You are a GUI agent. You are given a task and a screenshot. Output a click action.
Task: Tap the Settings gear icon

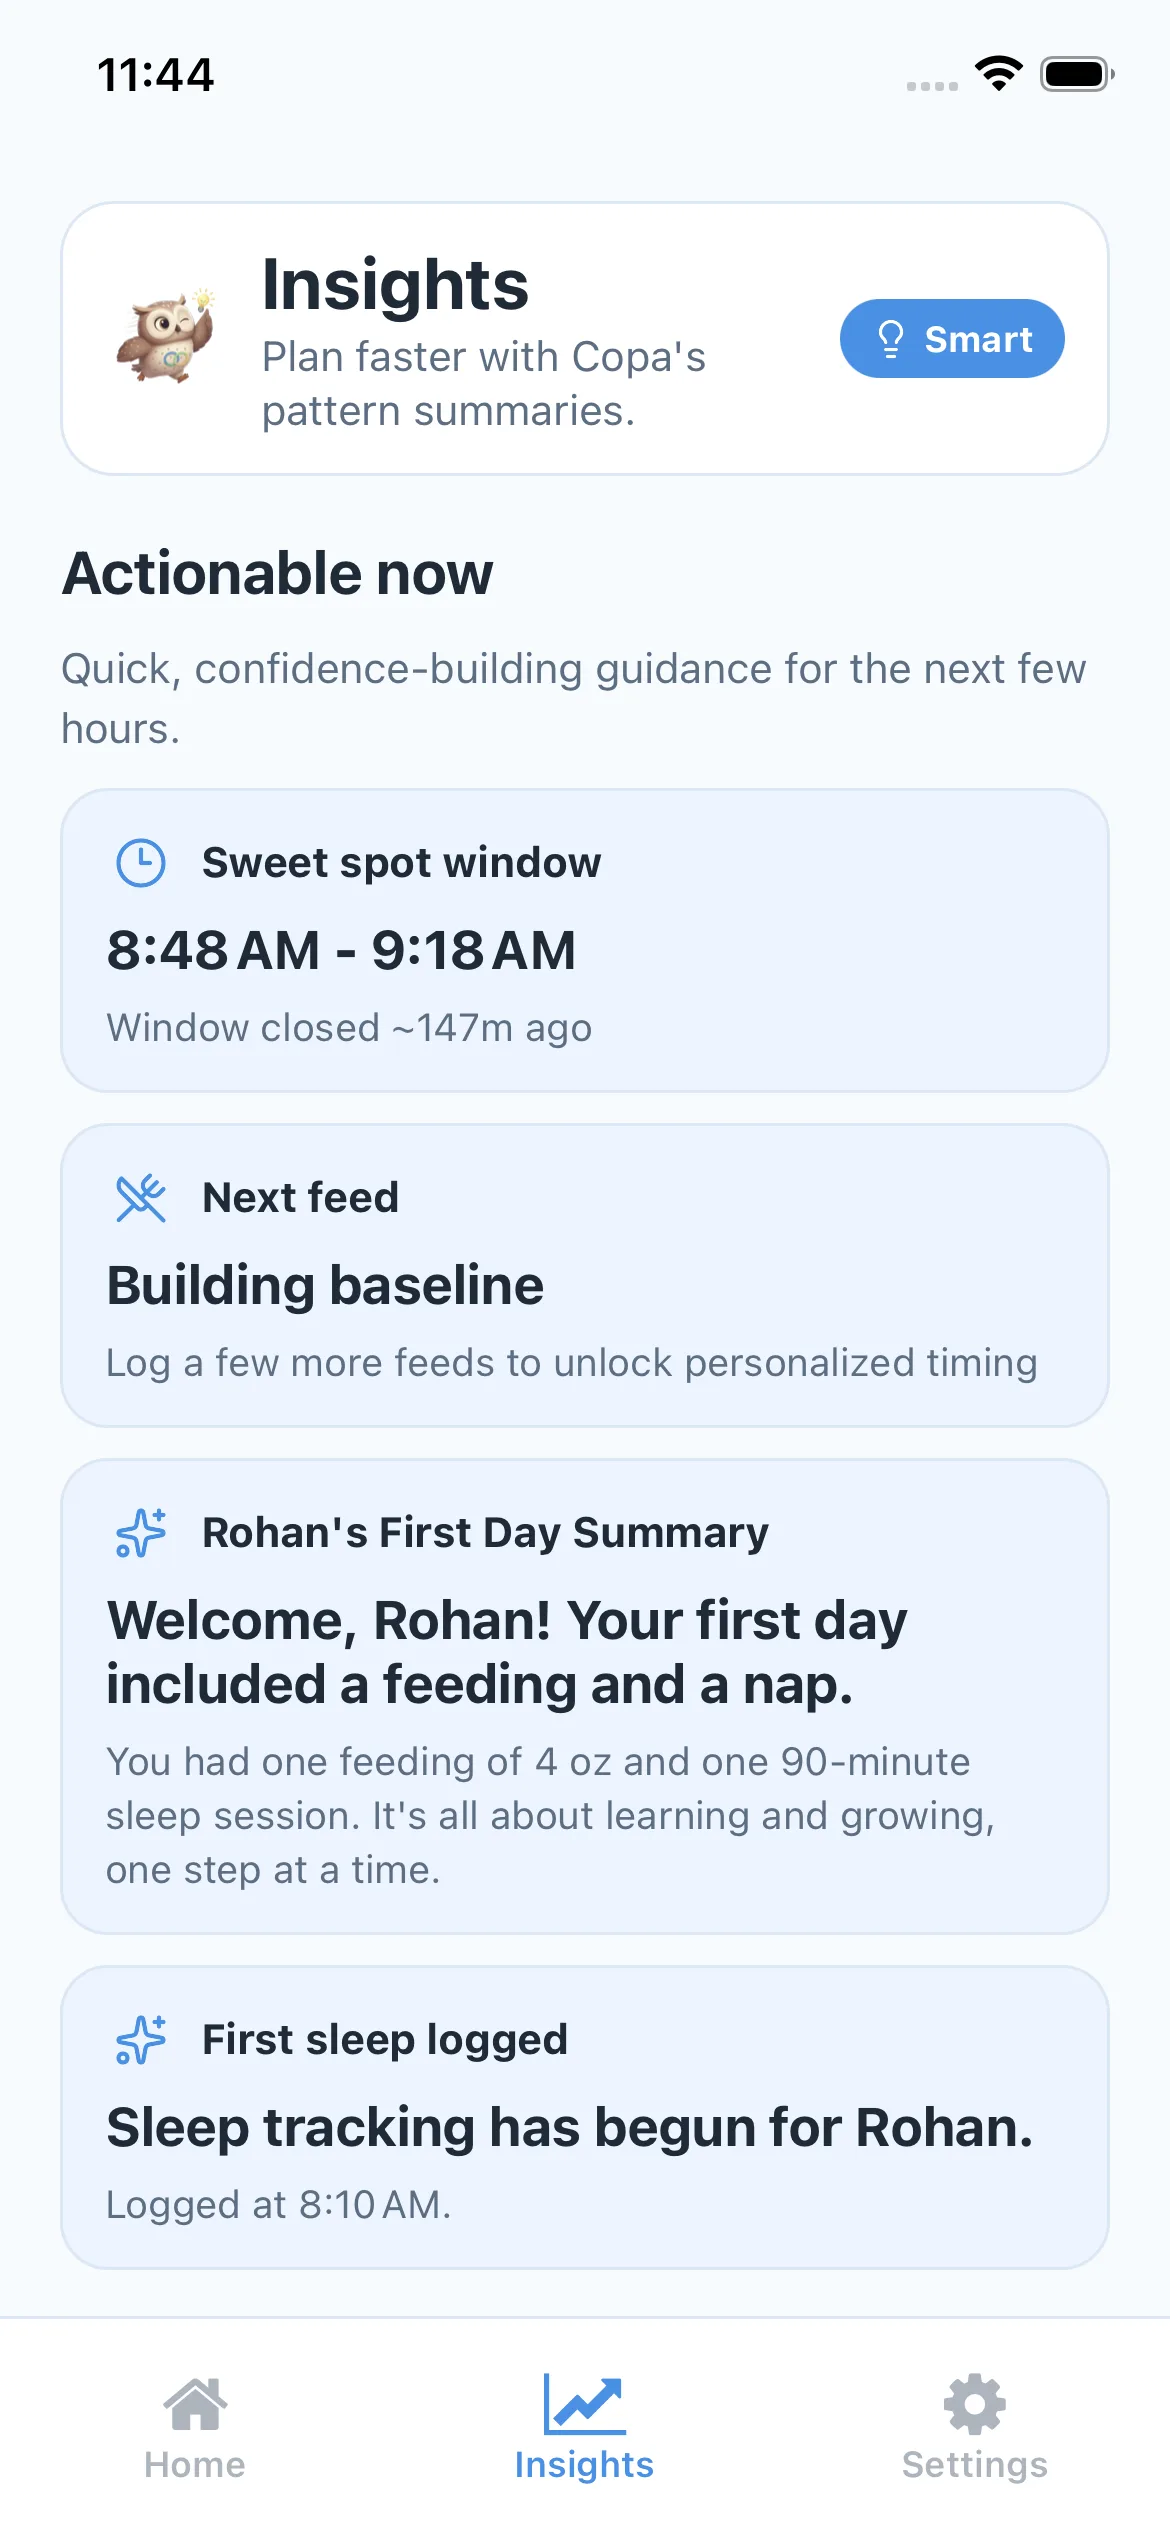975,2405
